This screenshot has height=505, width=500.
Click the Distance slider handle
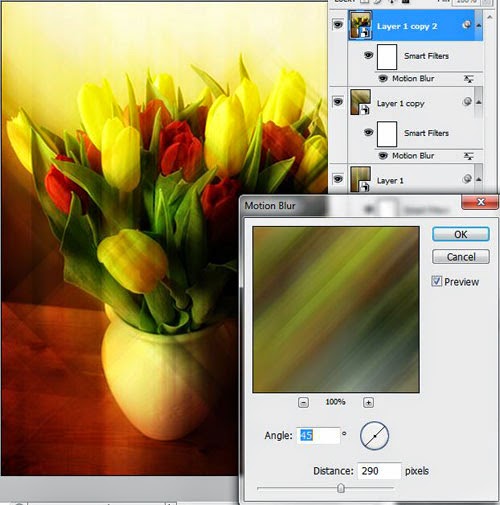[x=340, y=488]
